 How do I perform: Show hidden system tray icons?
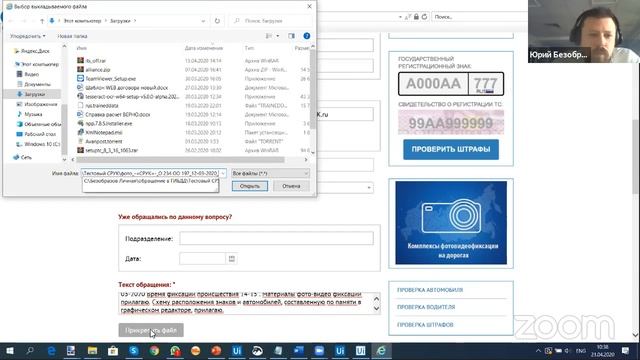tap(538, 351)
